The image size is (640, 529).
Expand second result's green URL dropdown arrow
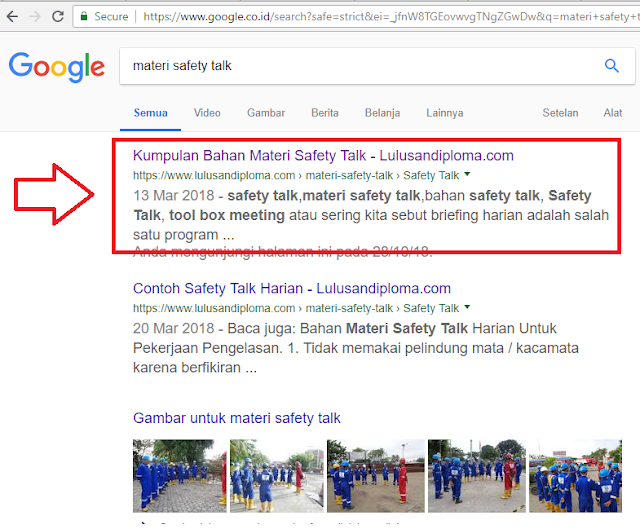click(x=467, y=307)
